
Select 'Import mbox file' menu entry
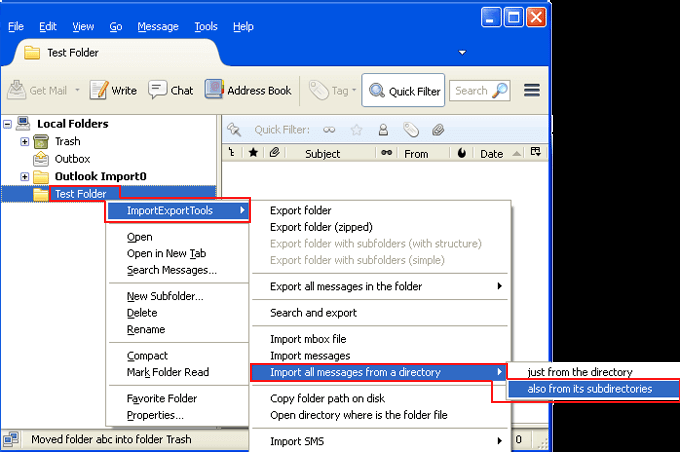point(308,339)
